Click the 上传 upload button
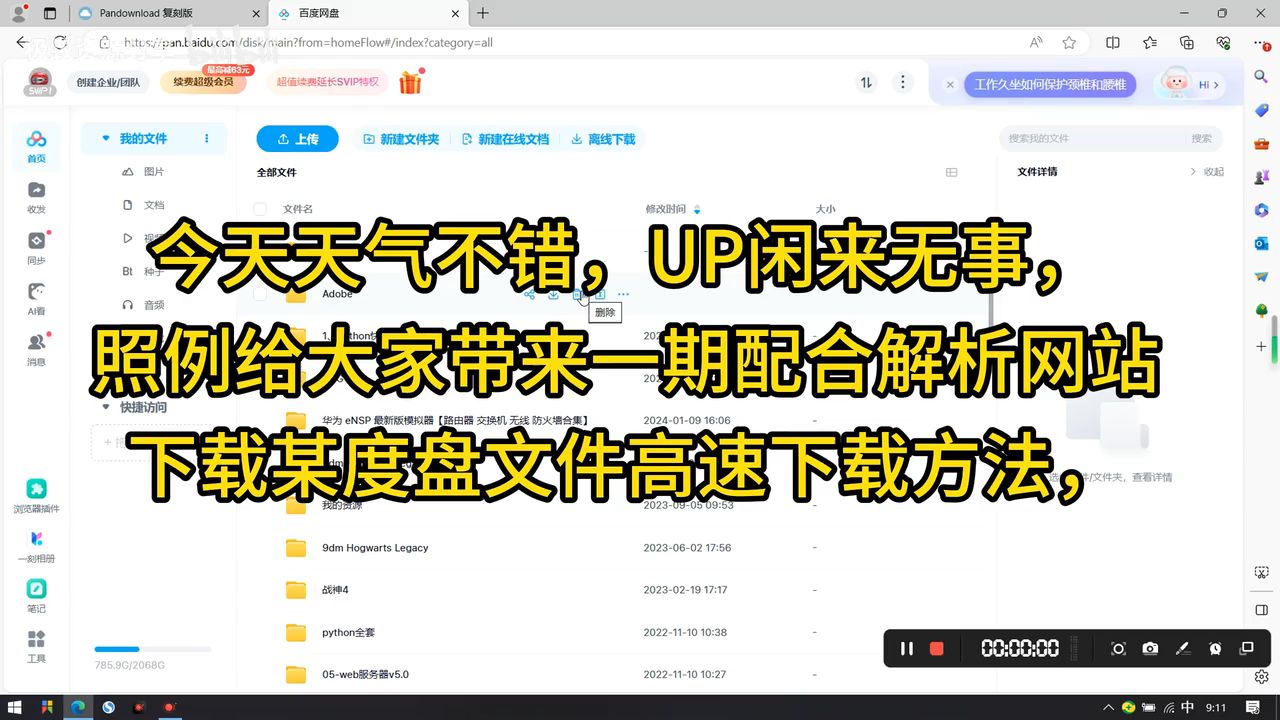The width and height of the screenshot is (1280, 720). click(297, 139)
